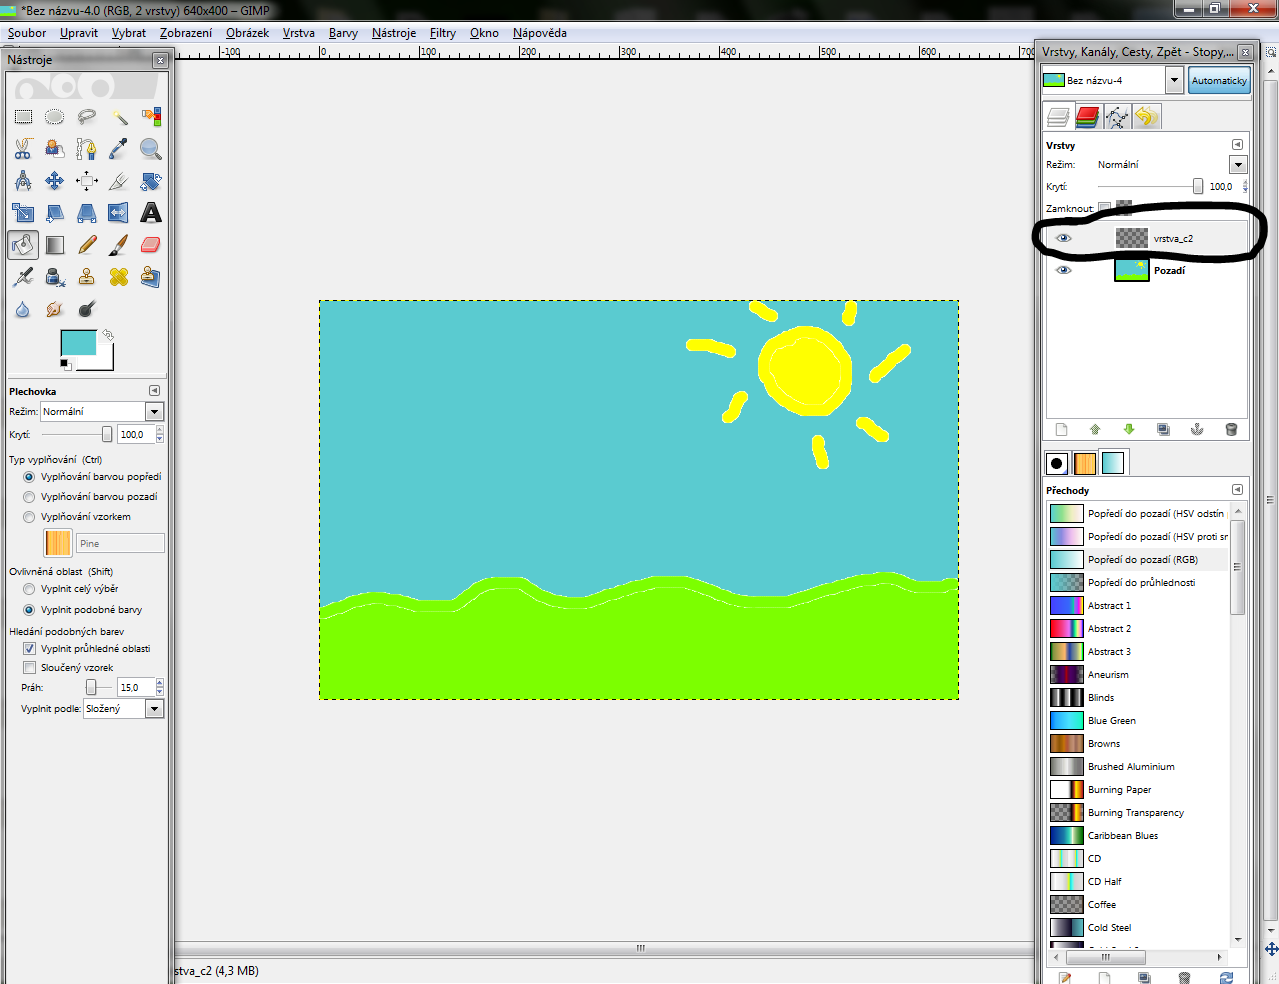
Task: Open the image selector dropdown 'Bez názvu-4'
Action: pyautogui.click(x=1175, y=80)
